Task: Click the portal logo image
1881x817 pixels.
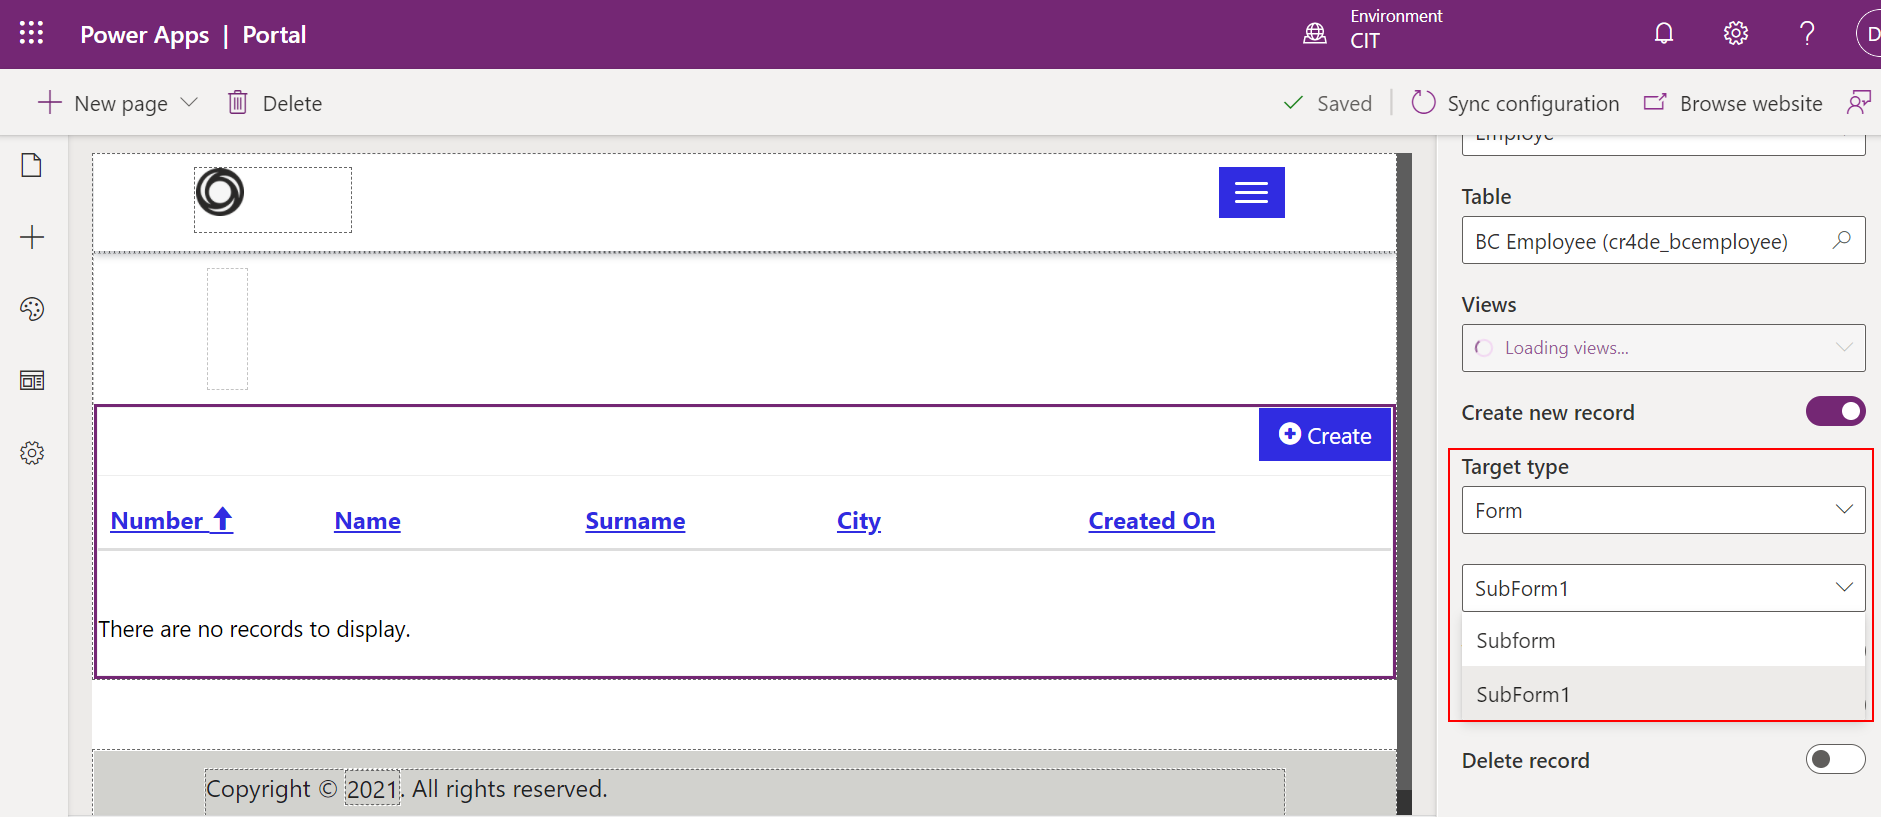Action: (x=220, y=192)
